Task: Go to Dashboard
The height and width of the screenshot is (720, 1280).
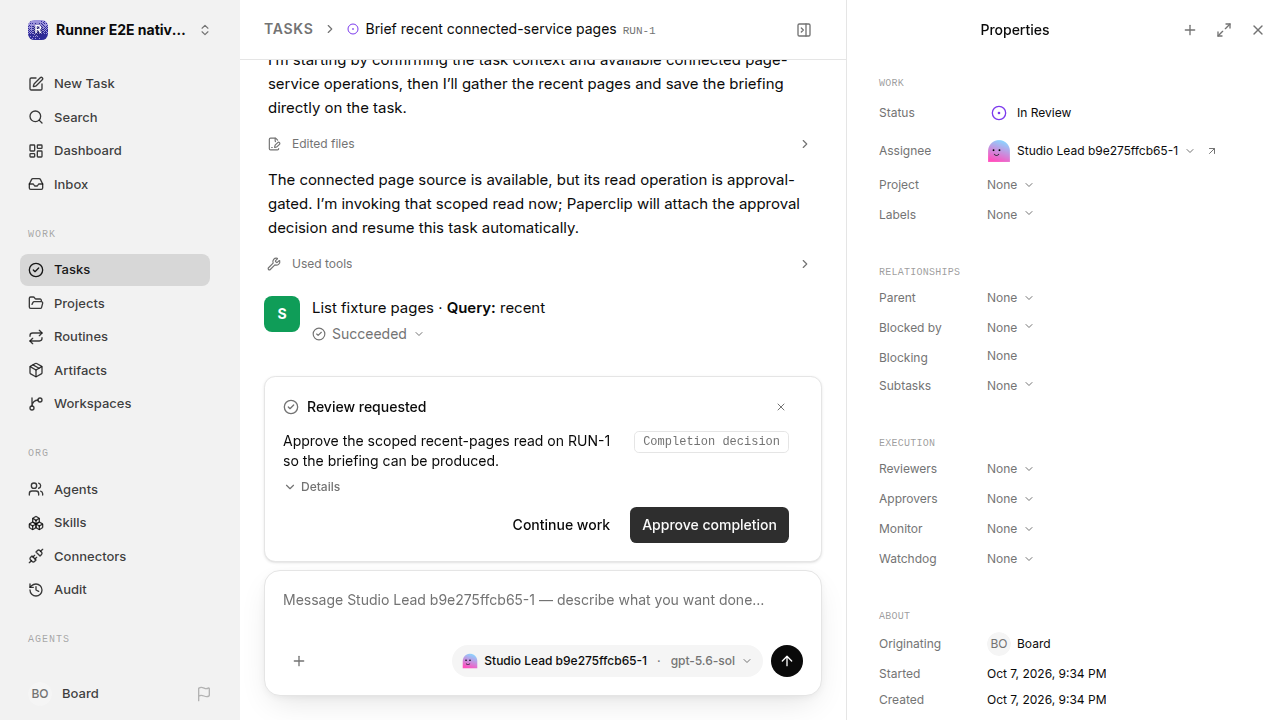Action: (x=115, y=151)
